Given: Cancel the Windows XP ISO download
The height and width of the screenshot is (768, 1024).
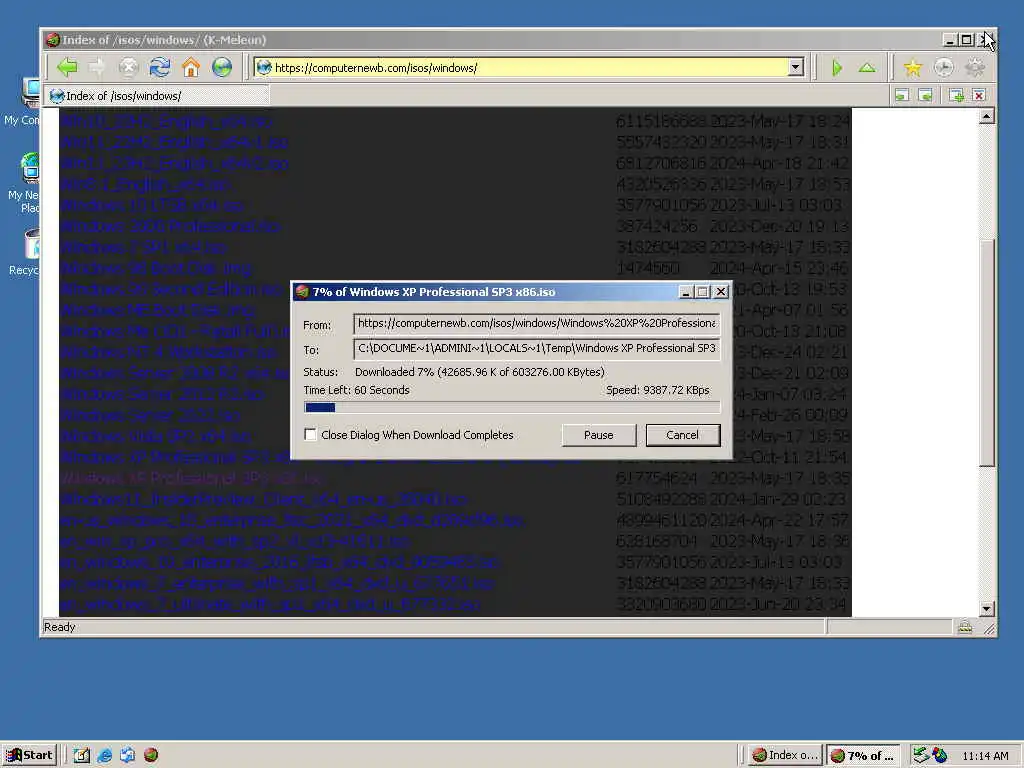Looking at the screenshot, I should click(x=682, y=435).
